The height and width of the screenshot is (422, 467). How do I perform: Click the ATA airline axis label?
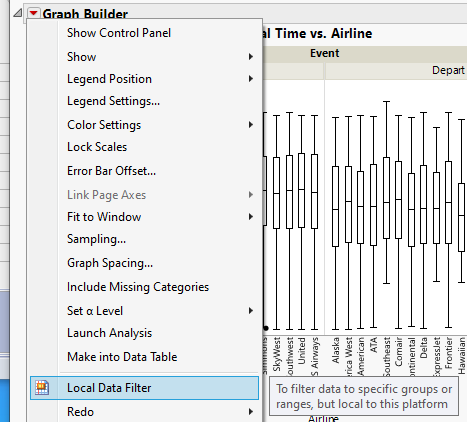point(373,345)
